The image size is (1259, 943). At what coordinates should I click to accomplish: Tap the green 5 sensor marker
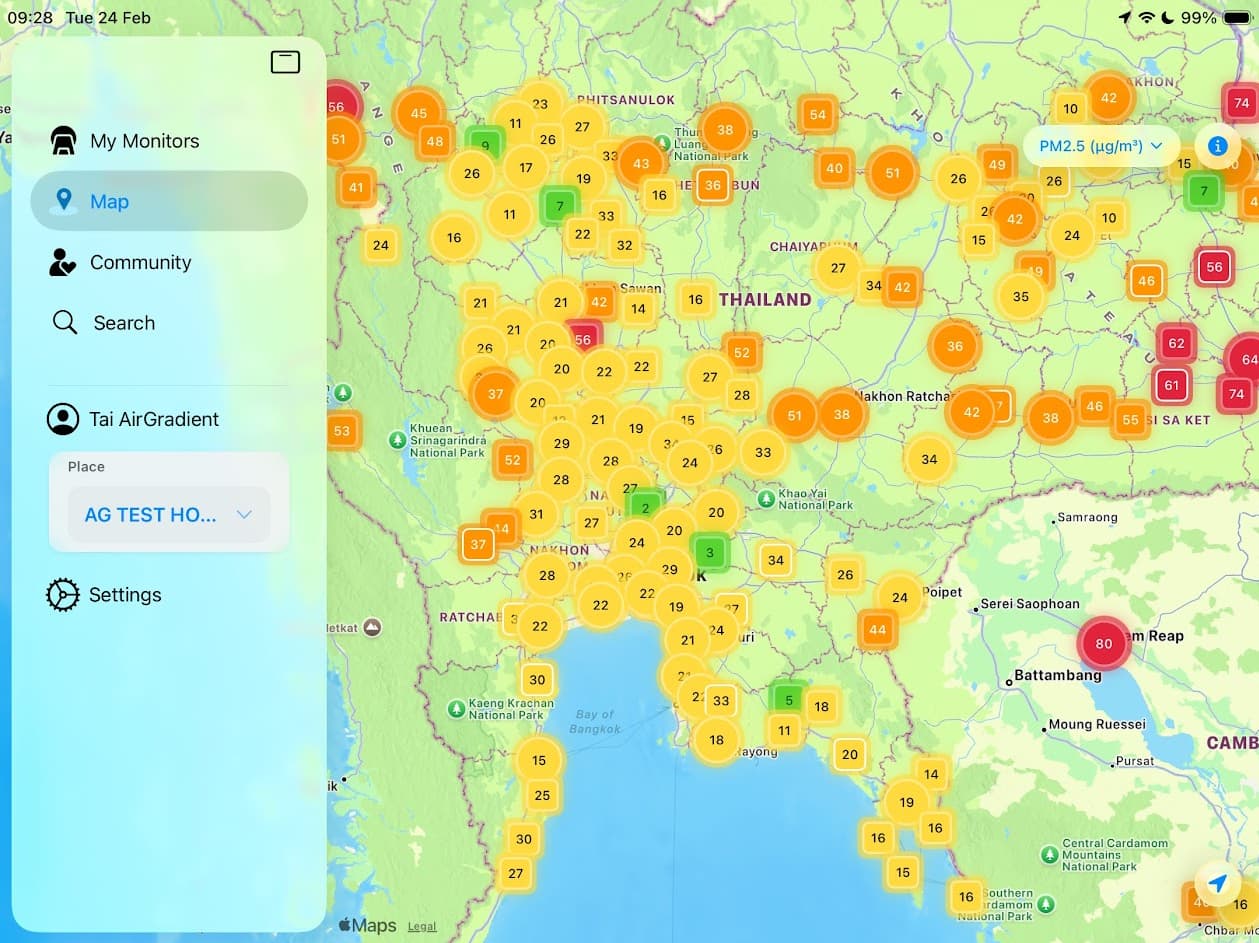(x=789, y=700)
